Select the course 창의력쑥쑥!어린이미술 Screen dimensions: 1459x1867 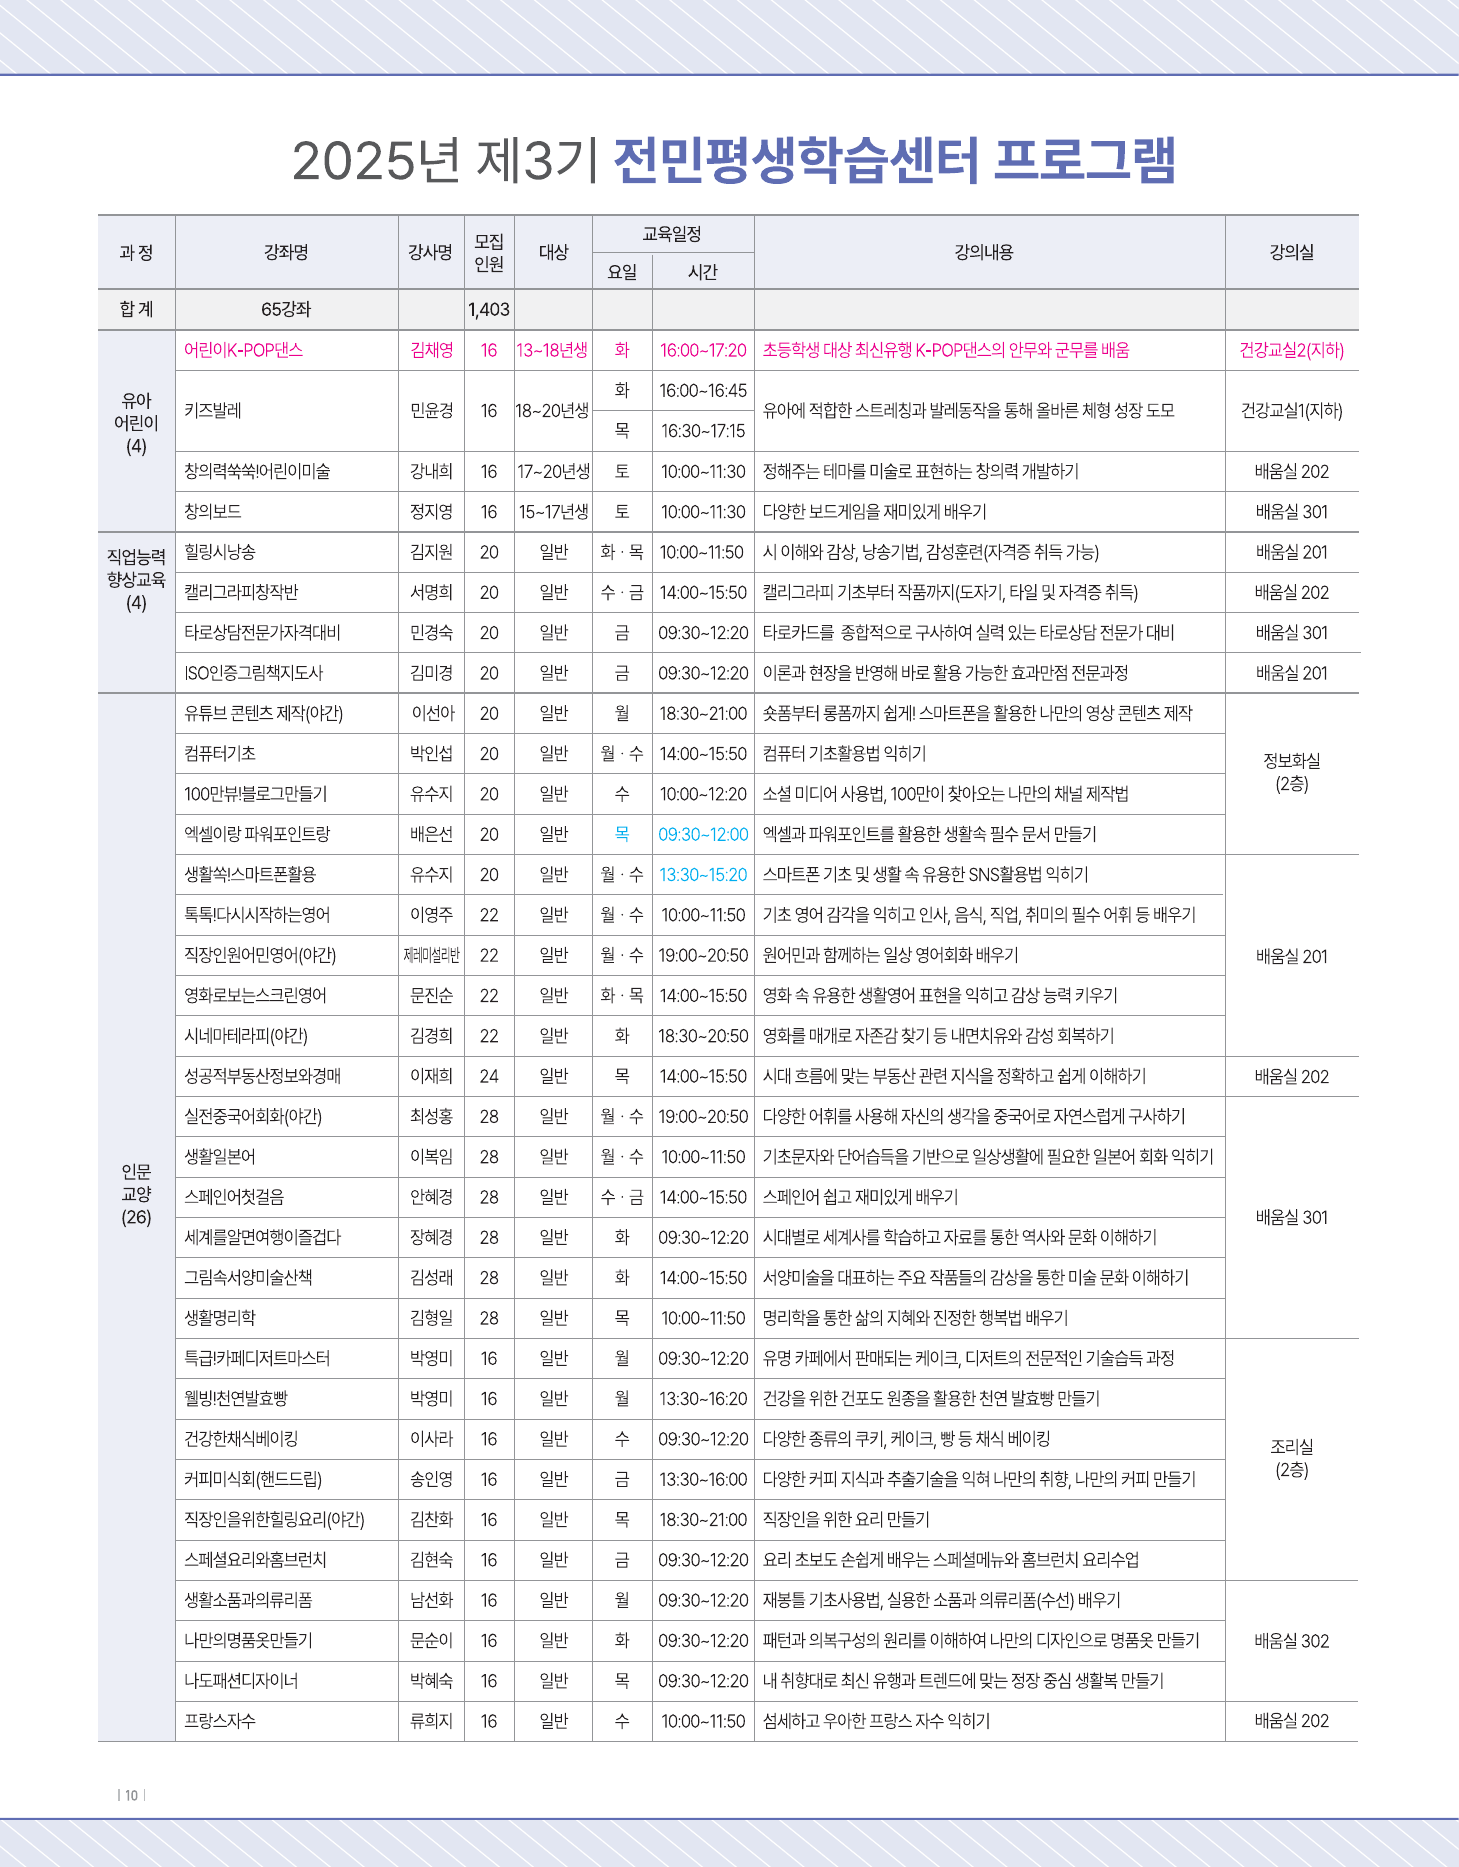click(257, 471)
